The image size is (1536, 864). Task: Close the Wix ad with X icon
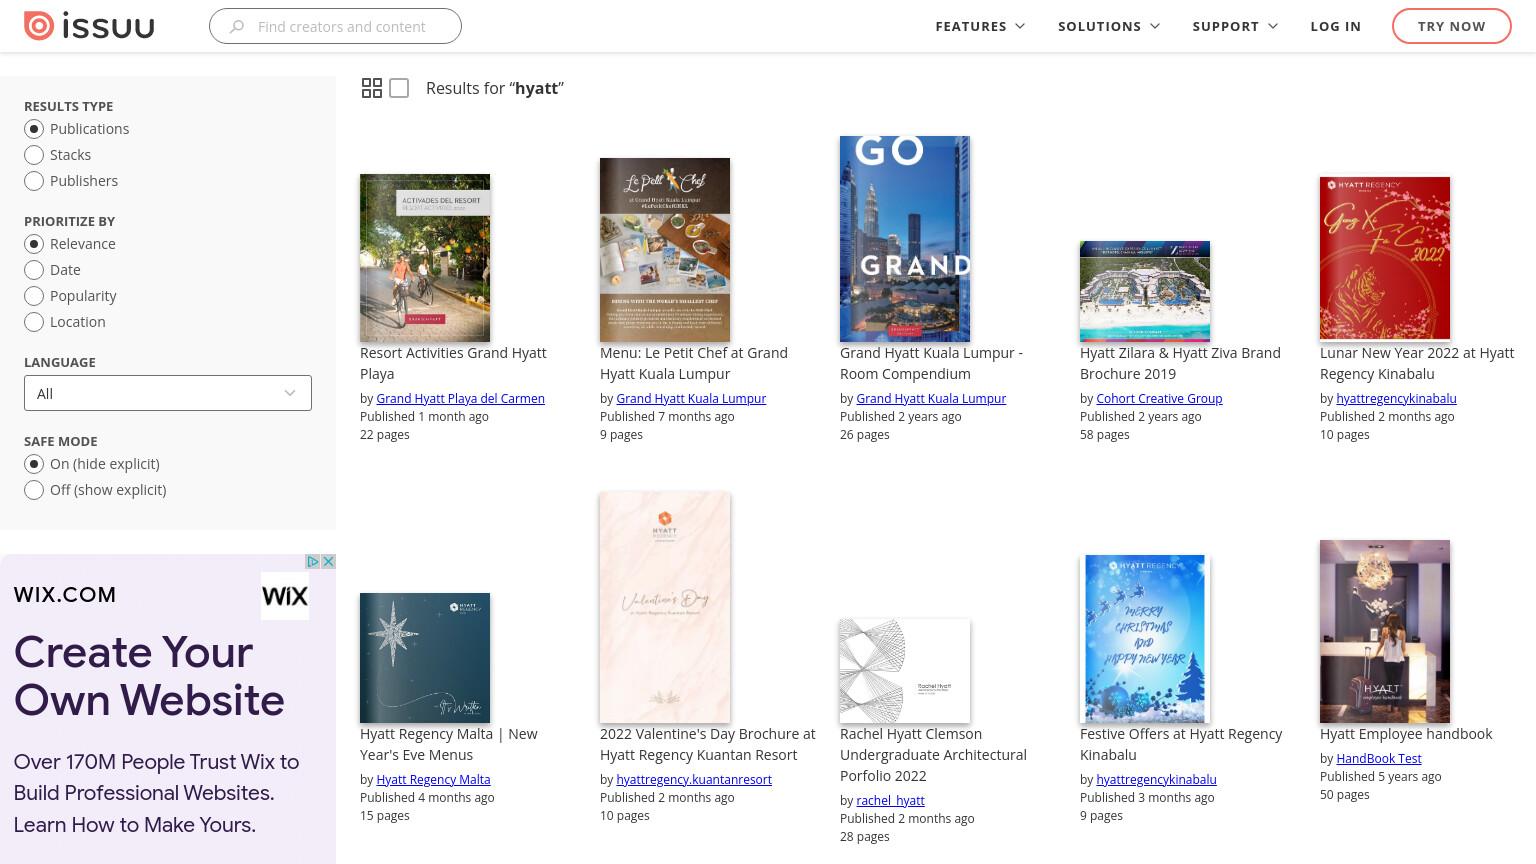[x=328, y=562]
